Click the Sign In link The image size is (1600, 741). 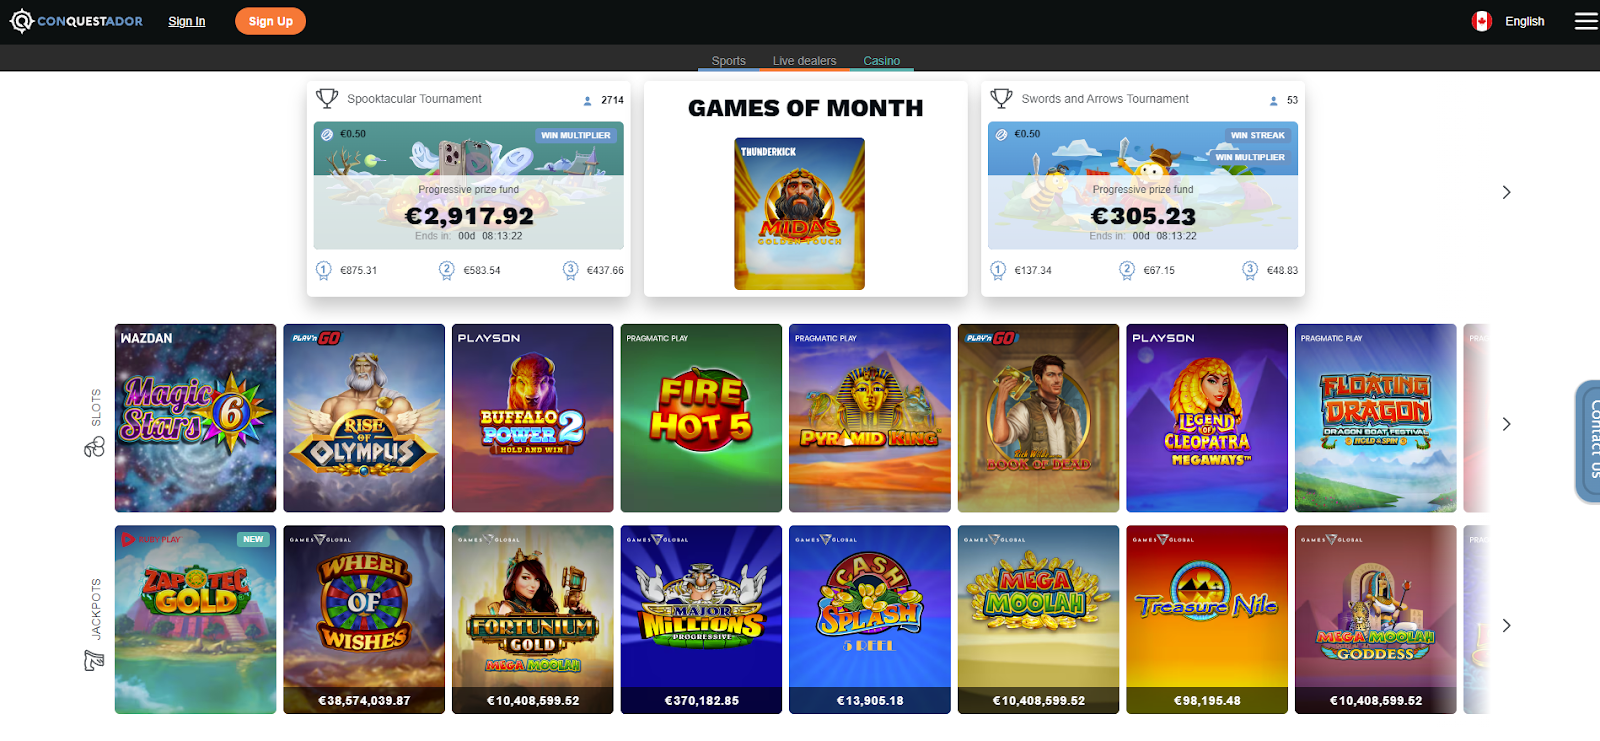186,21
